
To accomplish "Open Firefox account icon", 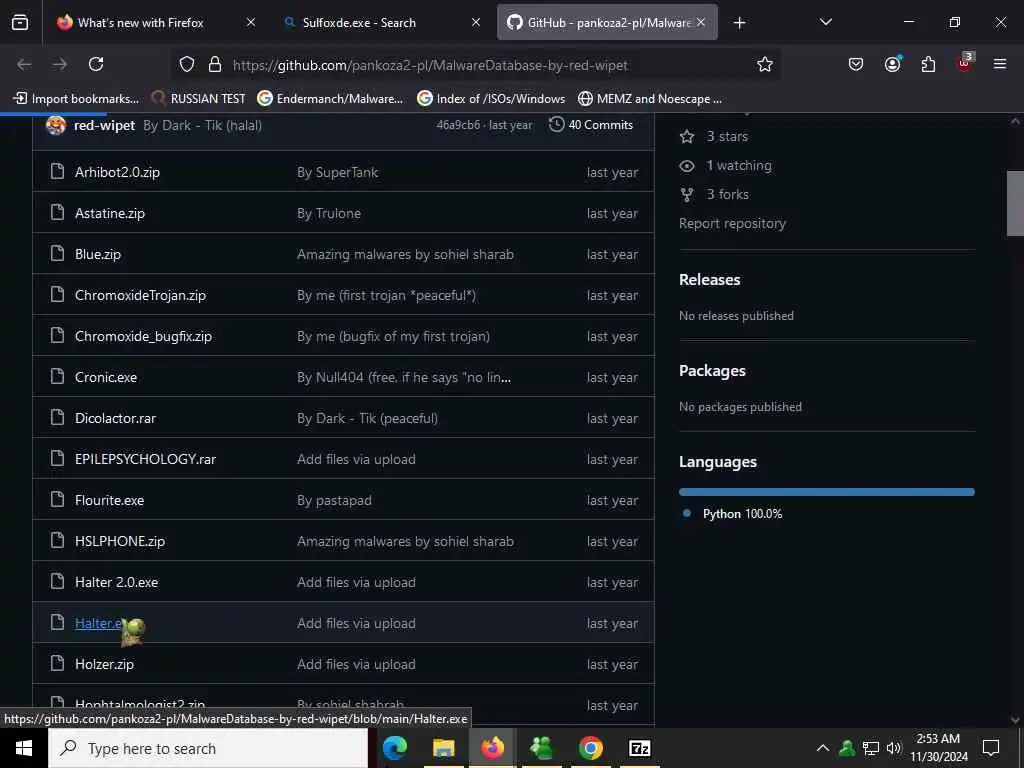I will pos(892,64).
